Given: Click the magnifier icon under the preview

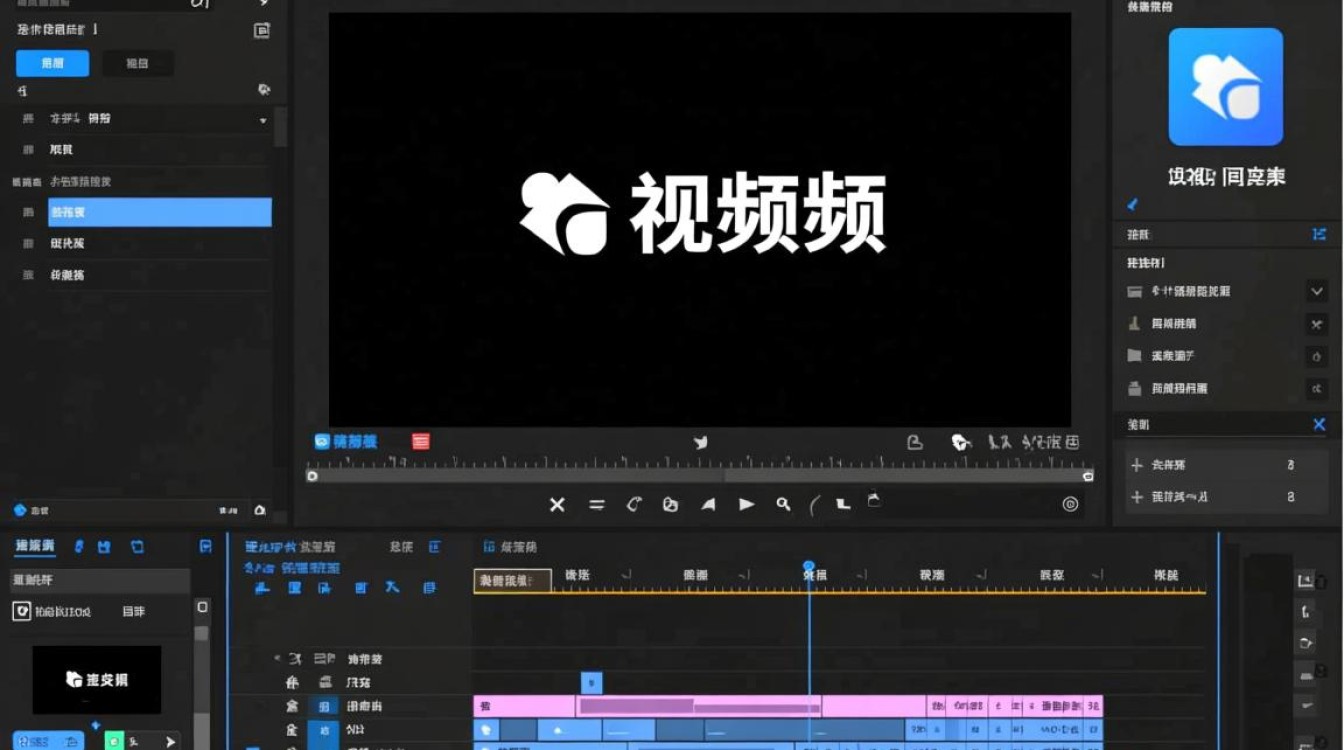Looking at the screenshot, I should (783, 505).
